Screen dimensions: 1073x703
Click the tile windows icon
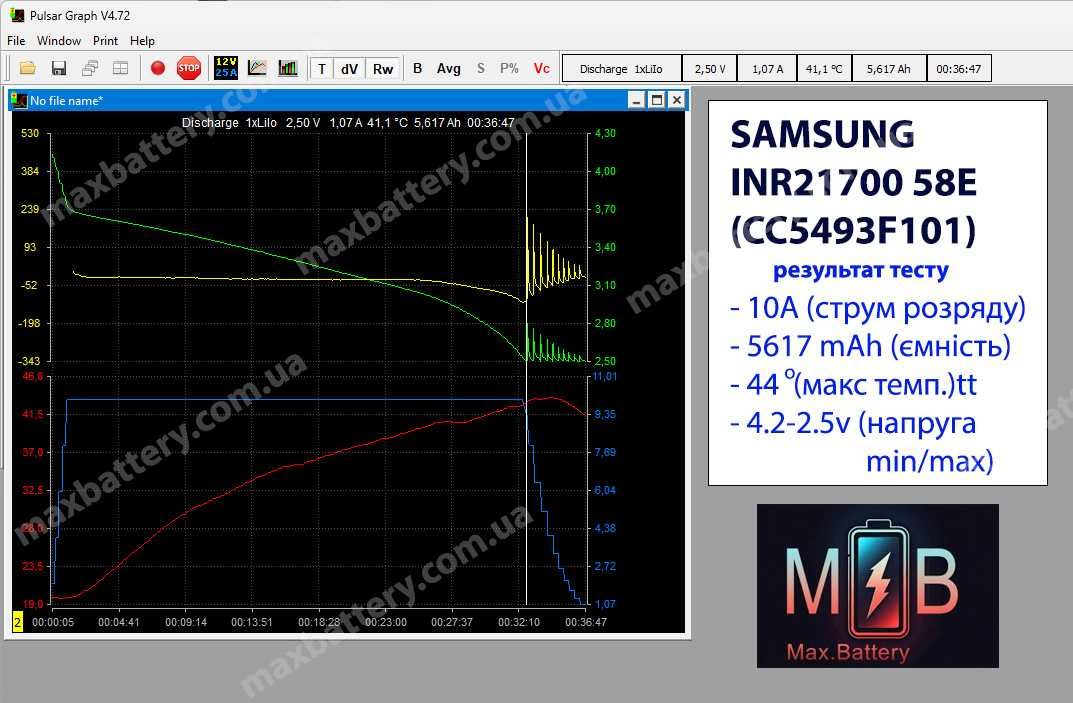[120, 68]
